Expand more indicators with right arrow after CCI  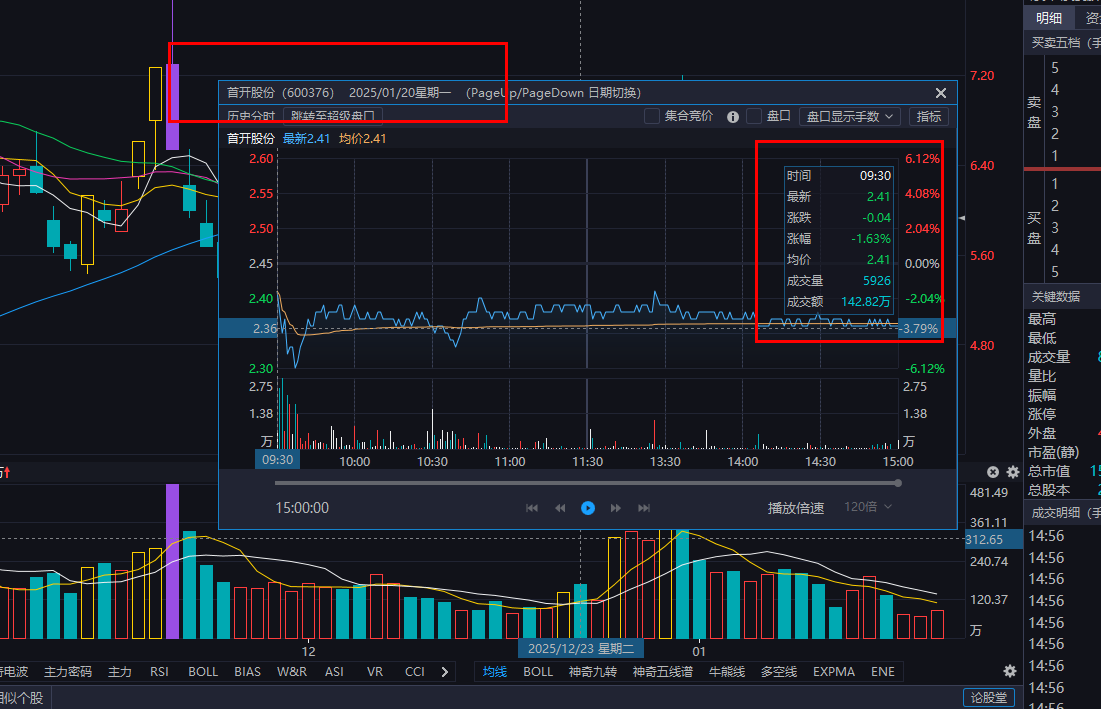(x=445, y=671)
